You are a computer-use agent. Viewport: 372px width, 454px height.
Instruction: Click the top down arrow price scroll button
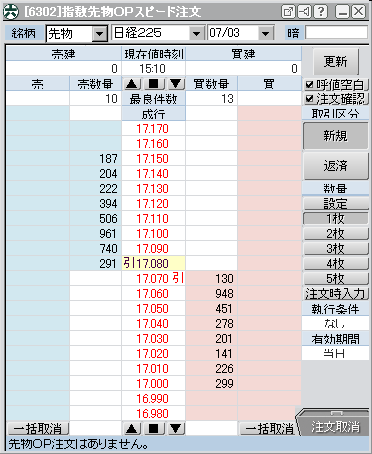coord(176,84)
